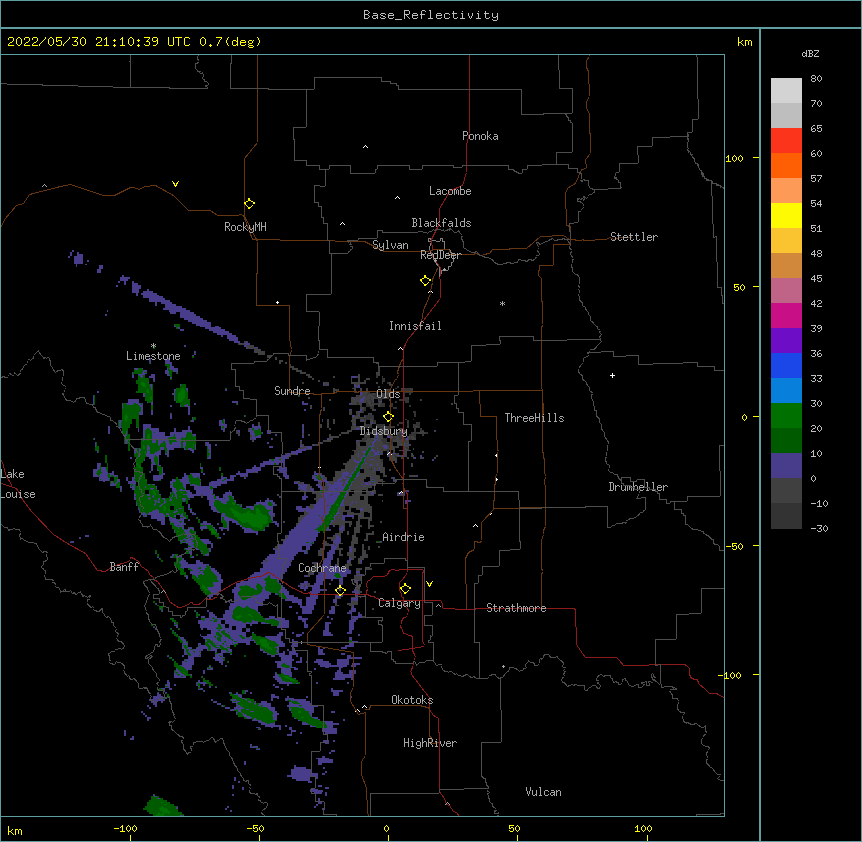Screen dimensions: 862x842
Task: Click the white asterisk marker above Limestone
Action: pos(153,346)
